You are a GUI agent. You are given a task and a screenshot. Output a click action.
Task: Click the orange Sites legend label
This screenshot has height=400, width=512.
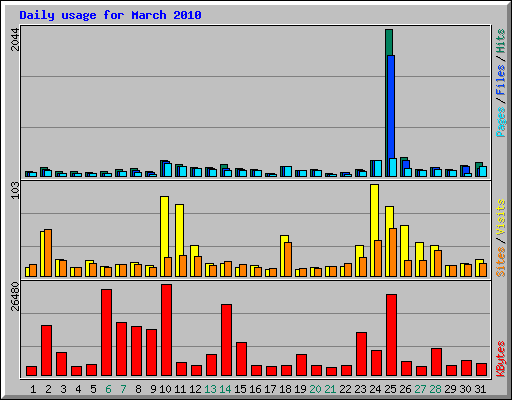tap(501, 262)
